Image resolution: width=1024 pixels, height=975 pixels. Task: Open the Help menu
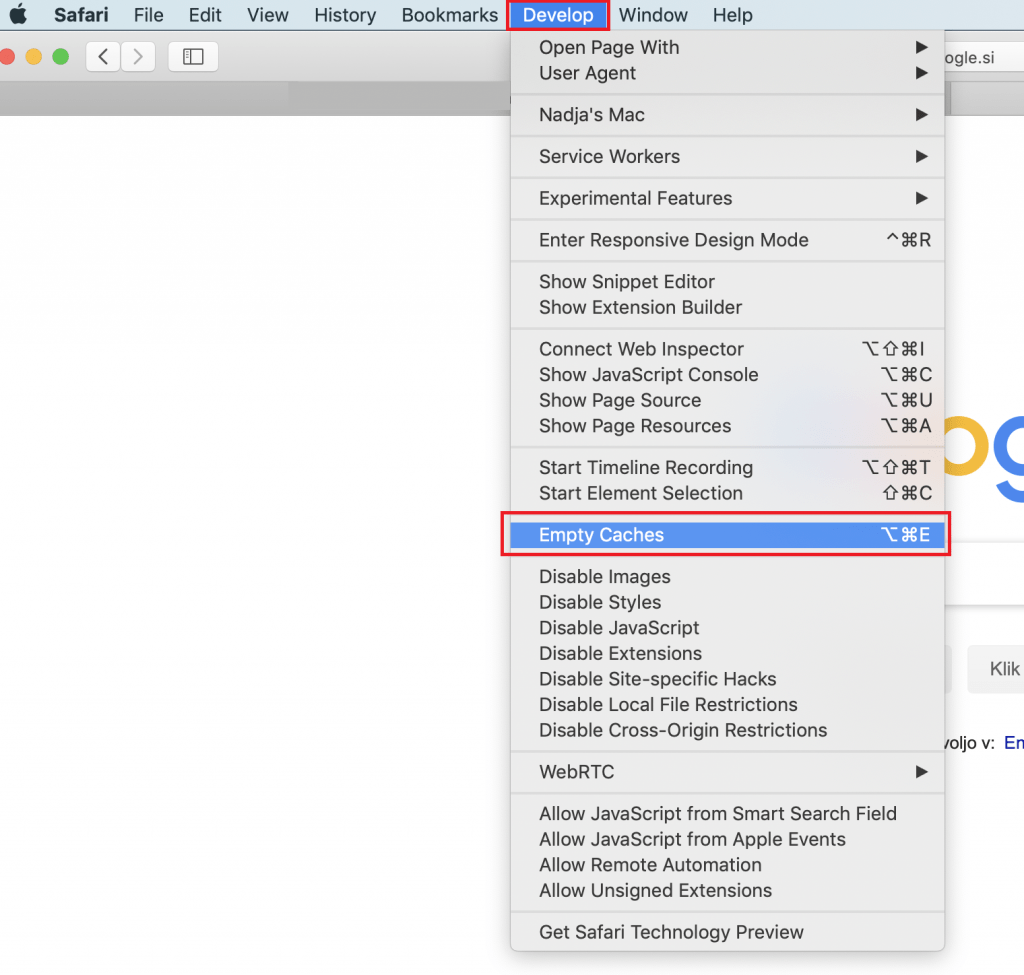pyautogui.click(x=733, y=14)
